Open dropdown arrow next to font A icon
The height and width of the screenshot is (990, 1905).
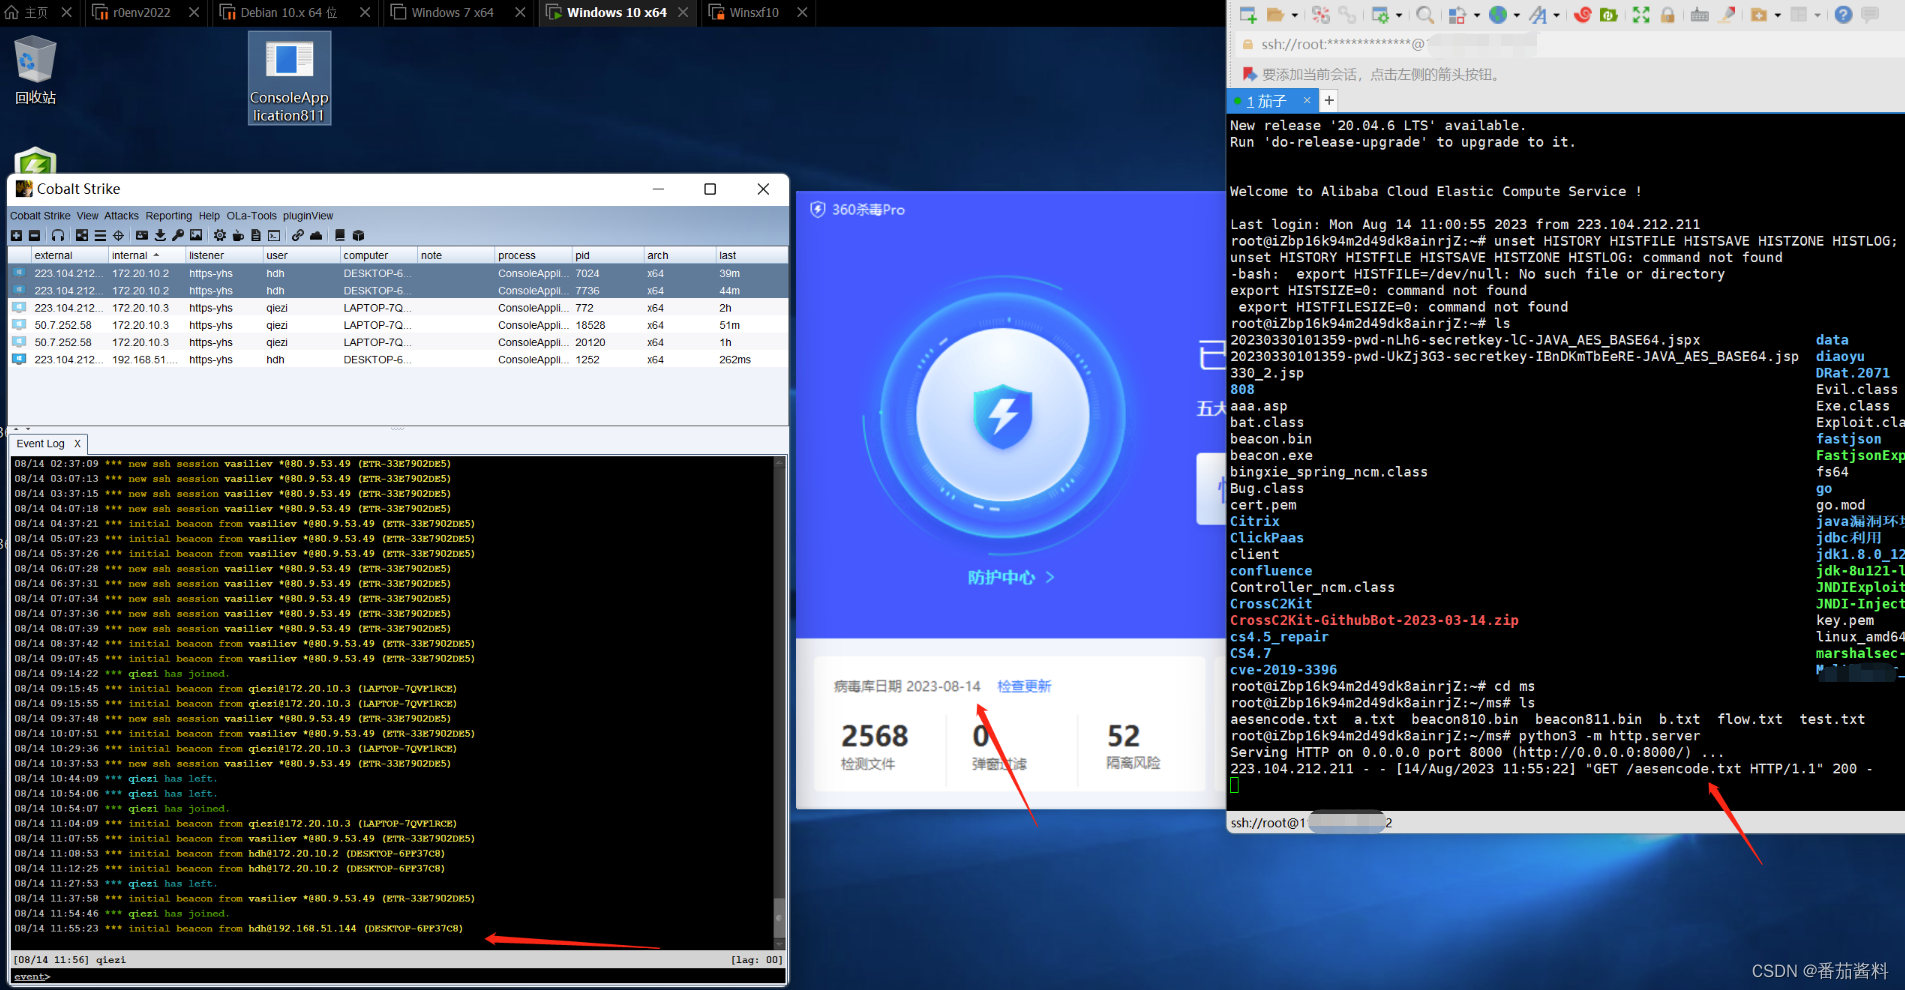(1557, 15)
